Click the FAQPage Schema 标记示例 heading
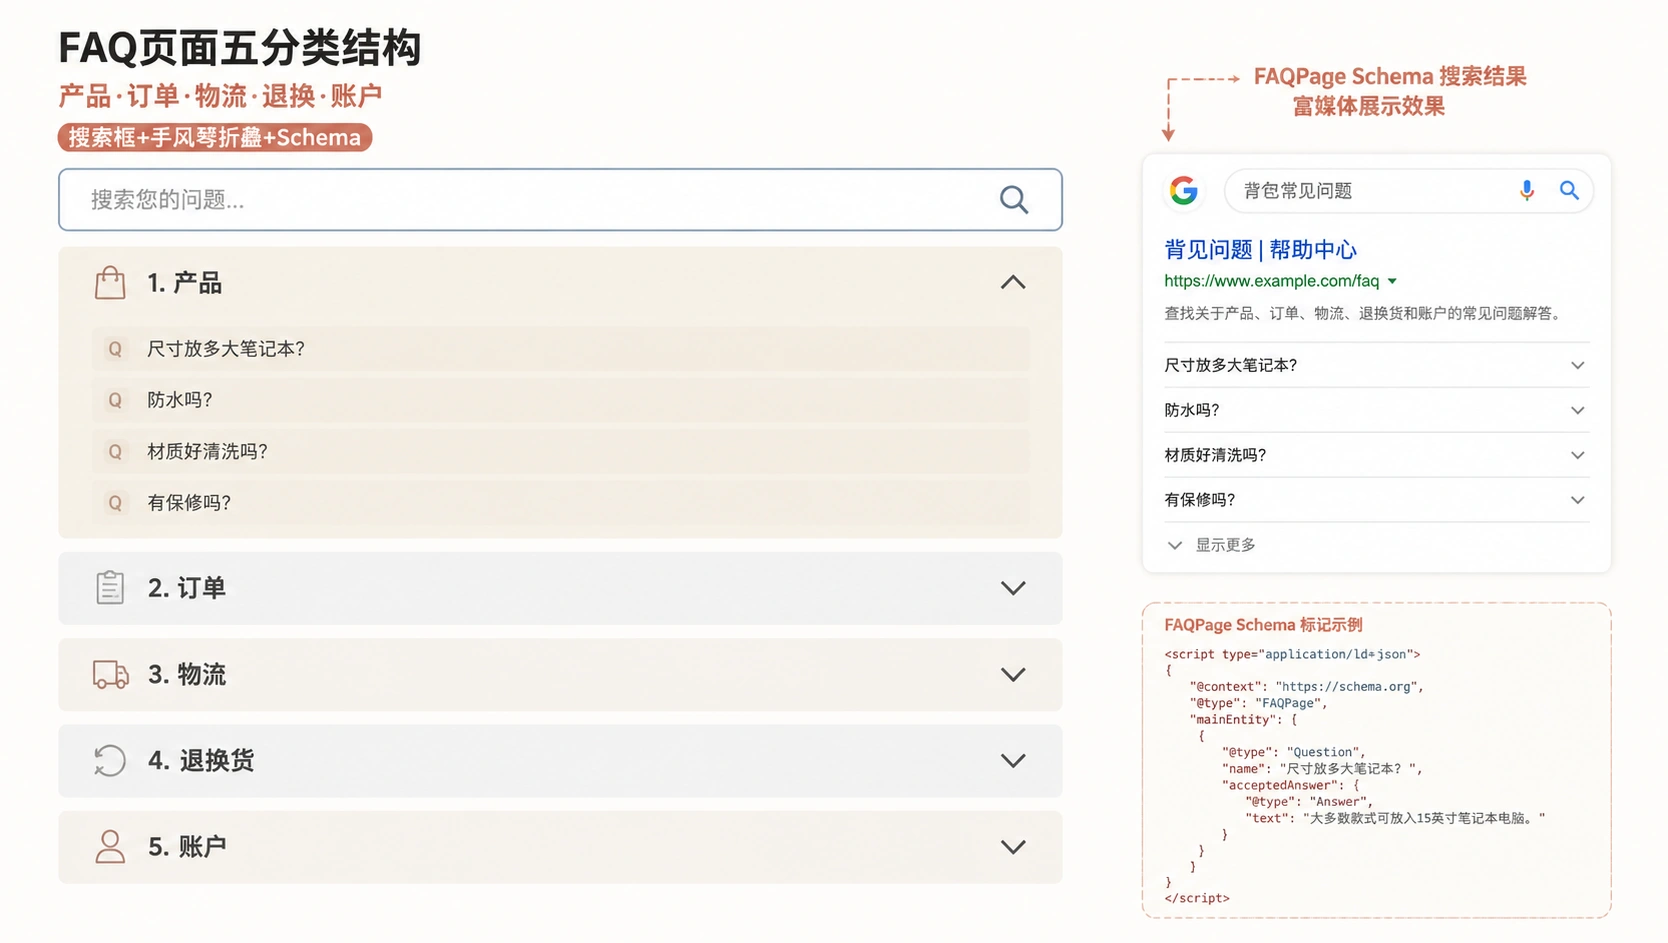 (x=1263, y=625)
